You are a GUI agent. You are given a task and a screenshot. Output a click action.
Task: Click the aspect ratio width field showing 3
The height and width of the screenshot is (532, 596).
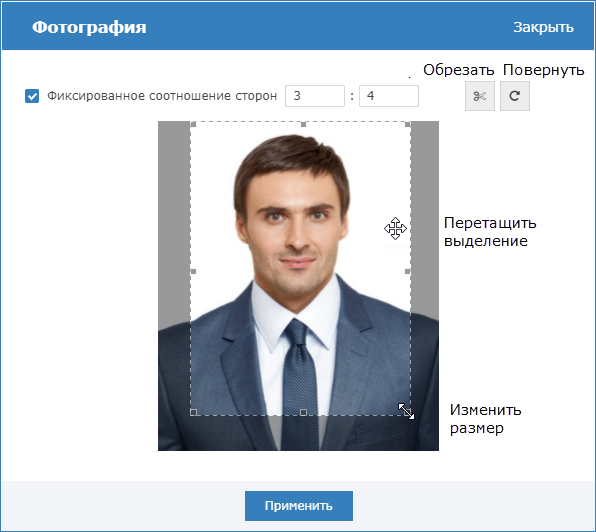click(315, 96)
